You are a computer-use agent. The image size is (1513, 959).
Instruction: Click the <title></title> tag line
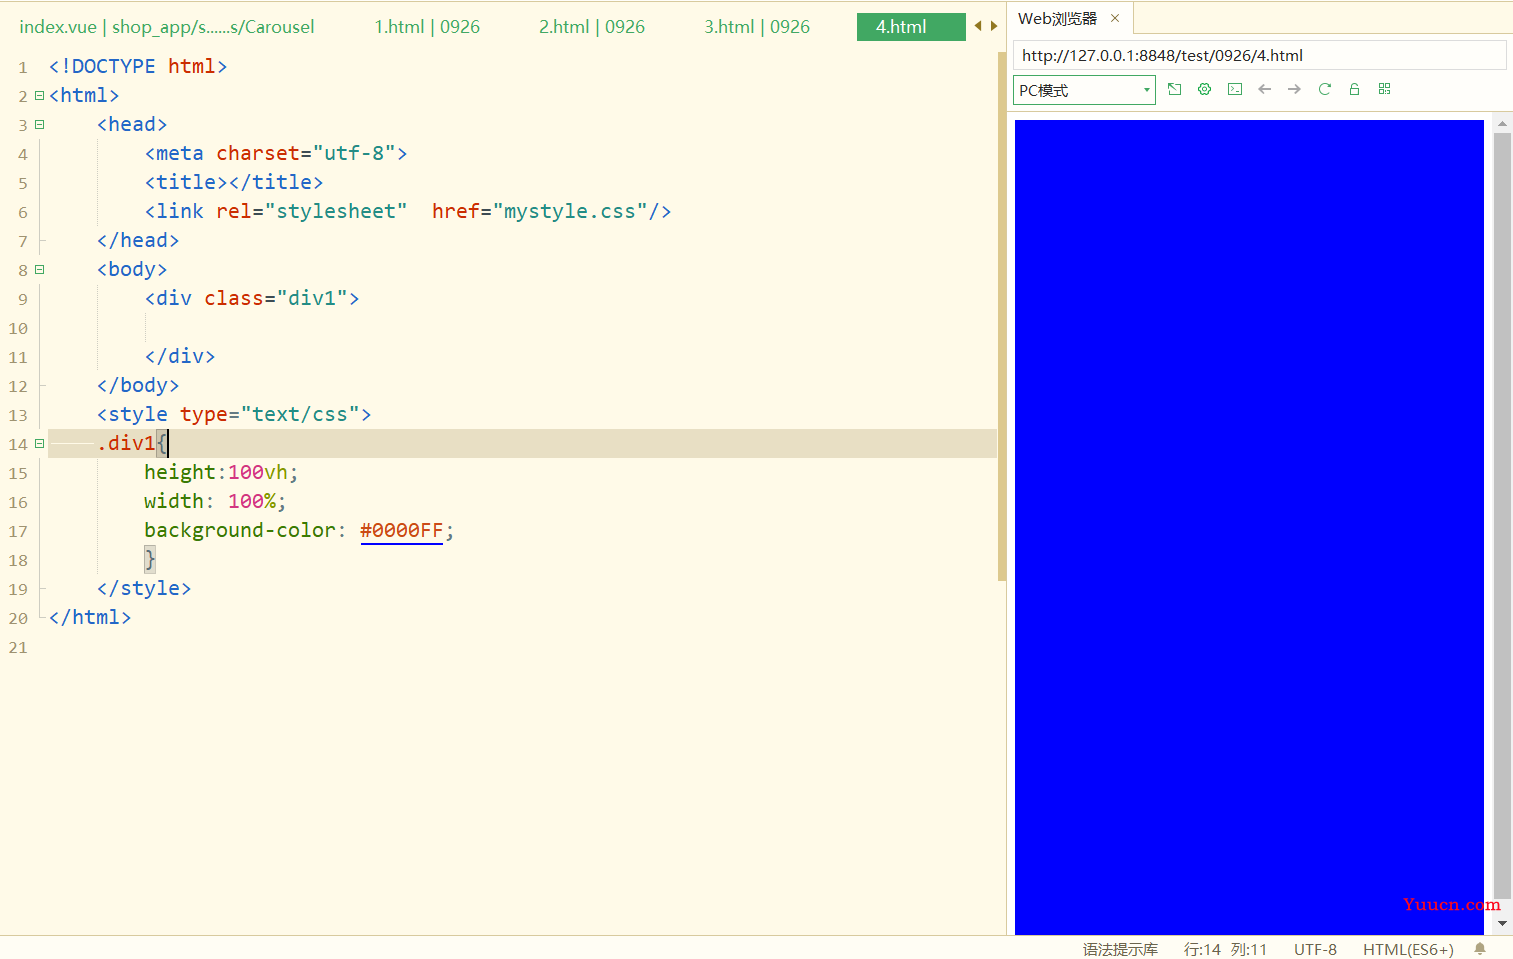point(234,182)
